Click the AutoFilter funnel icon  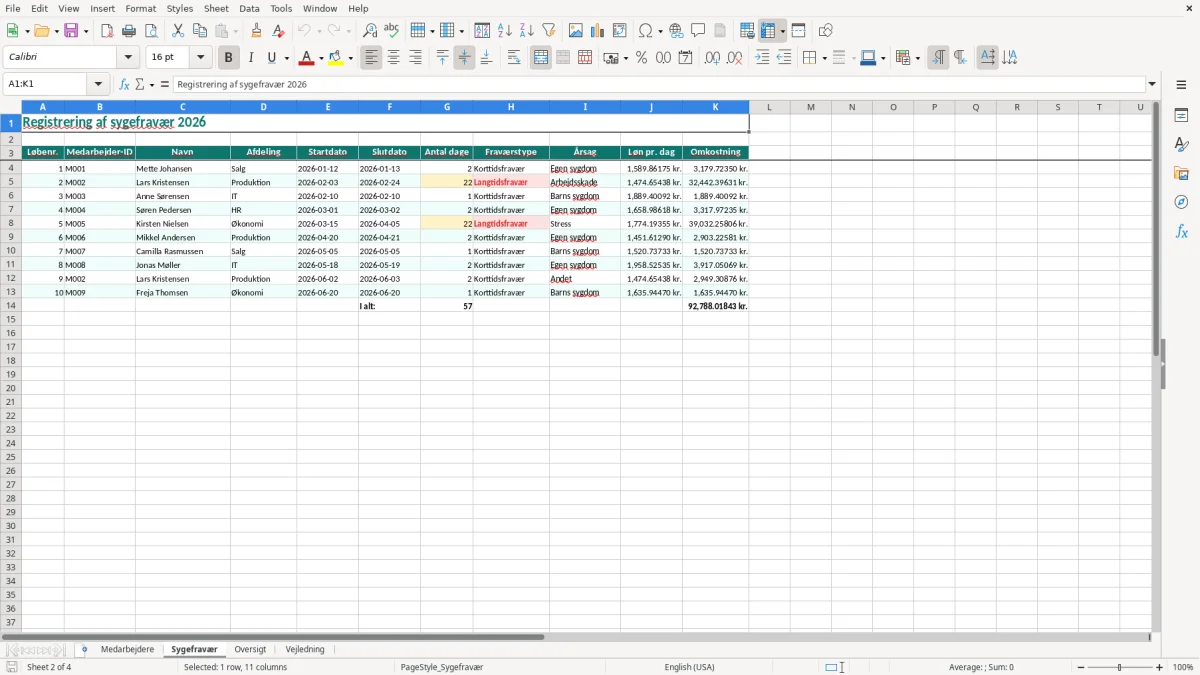pyautogui.click(x=548, y=31)
